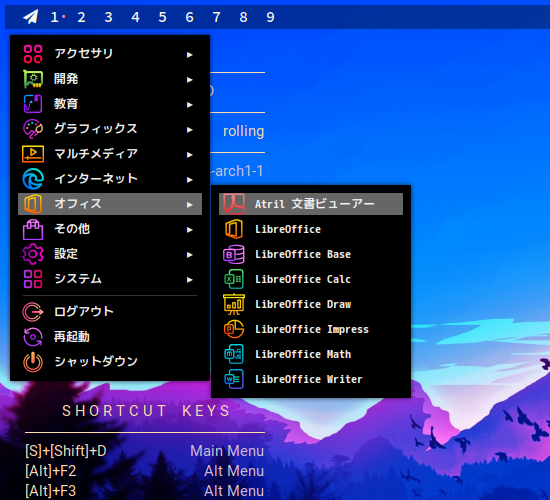Screen dimensions: 550x500
Task: Click the LibreOffice Draw icon
Action: 234,304
